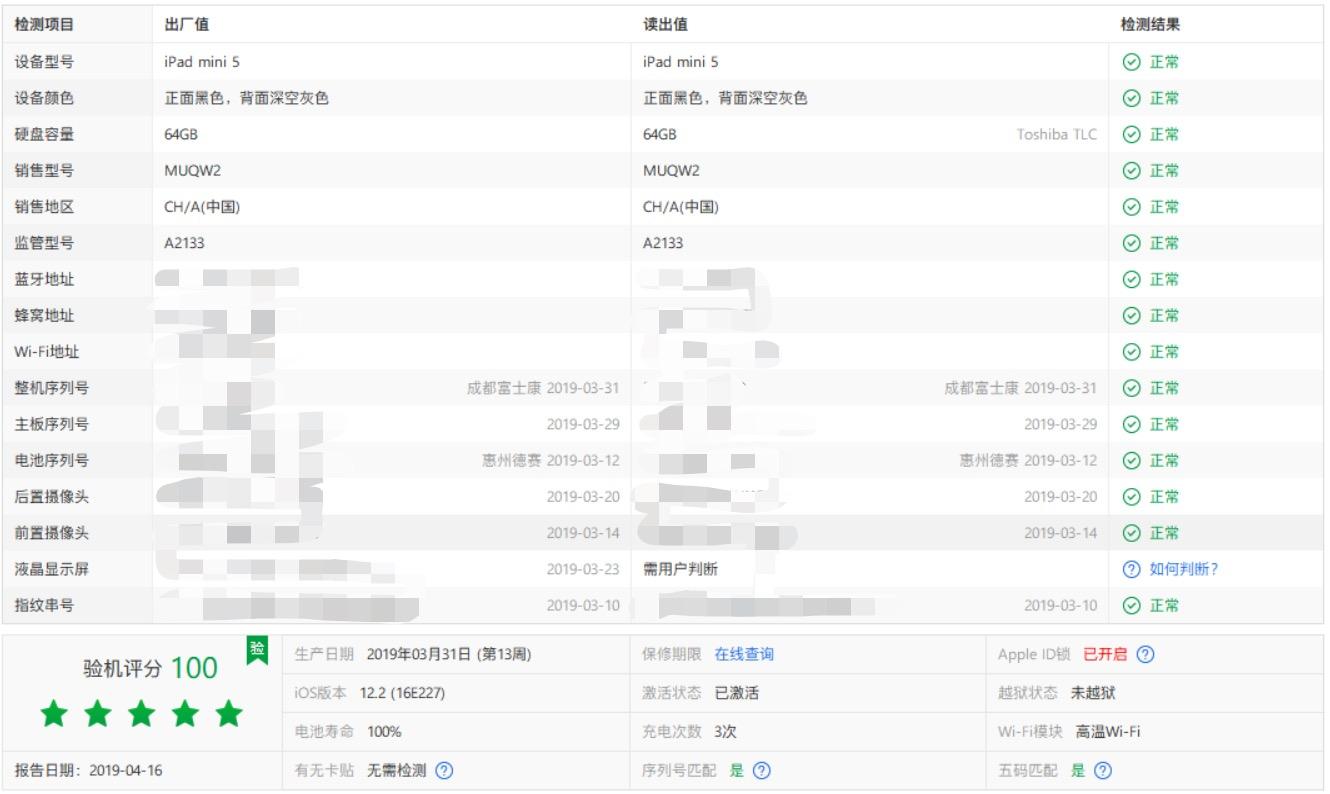Click the read value A2133

pyautogui.click(x=663, y=243)
